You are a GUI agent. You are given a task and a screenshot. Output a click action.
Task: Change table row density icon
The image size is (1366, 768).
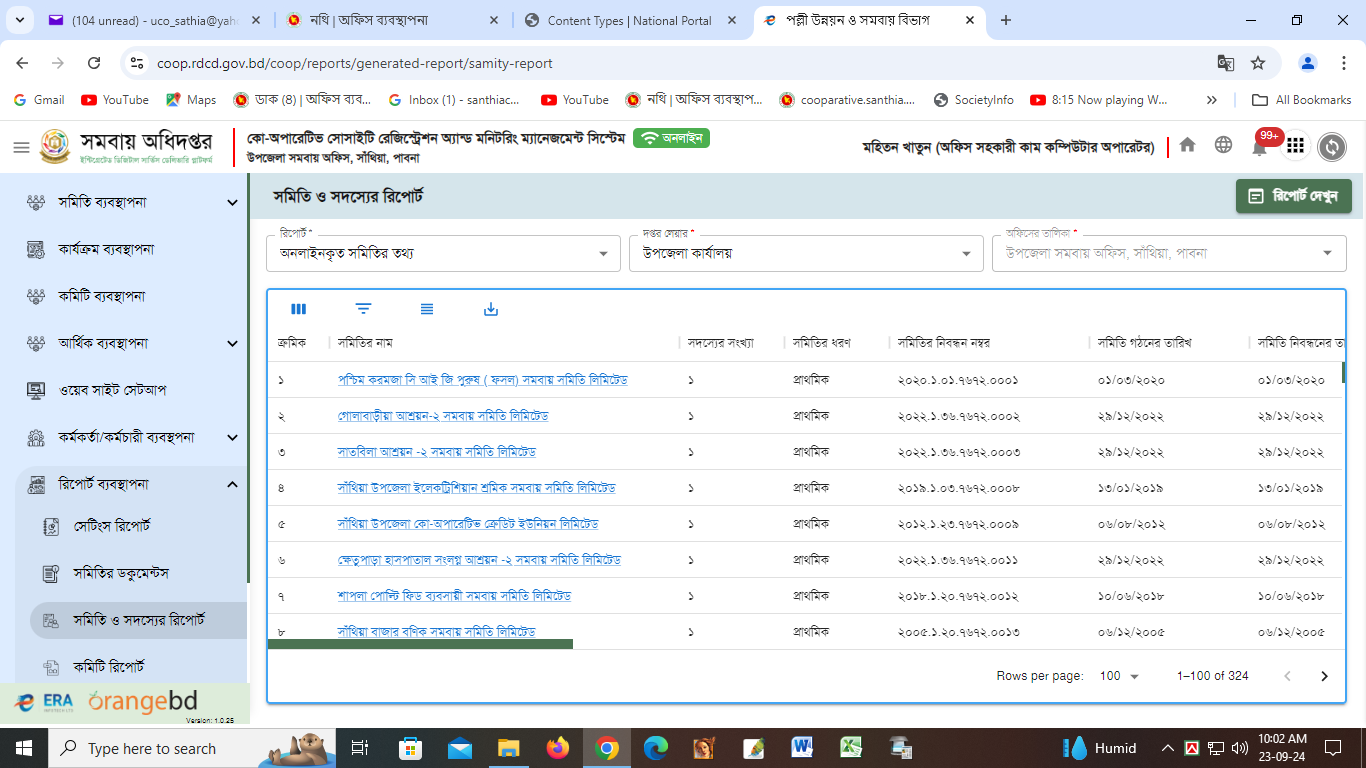click(427, 309)
